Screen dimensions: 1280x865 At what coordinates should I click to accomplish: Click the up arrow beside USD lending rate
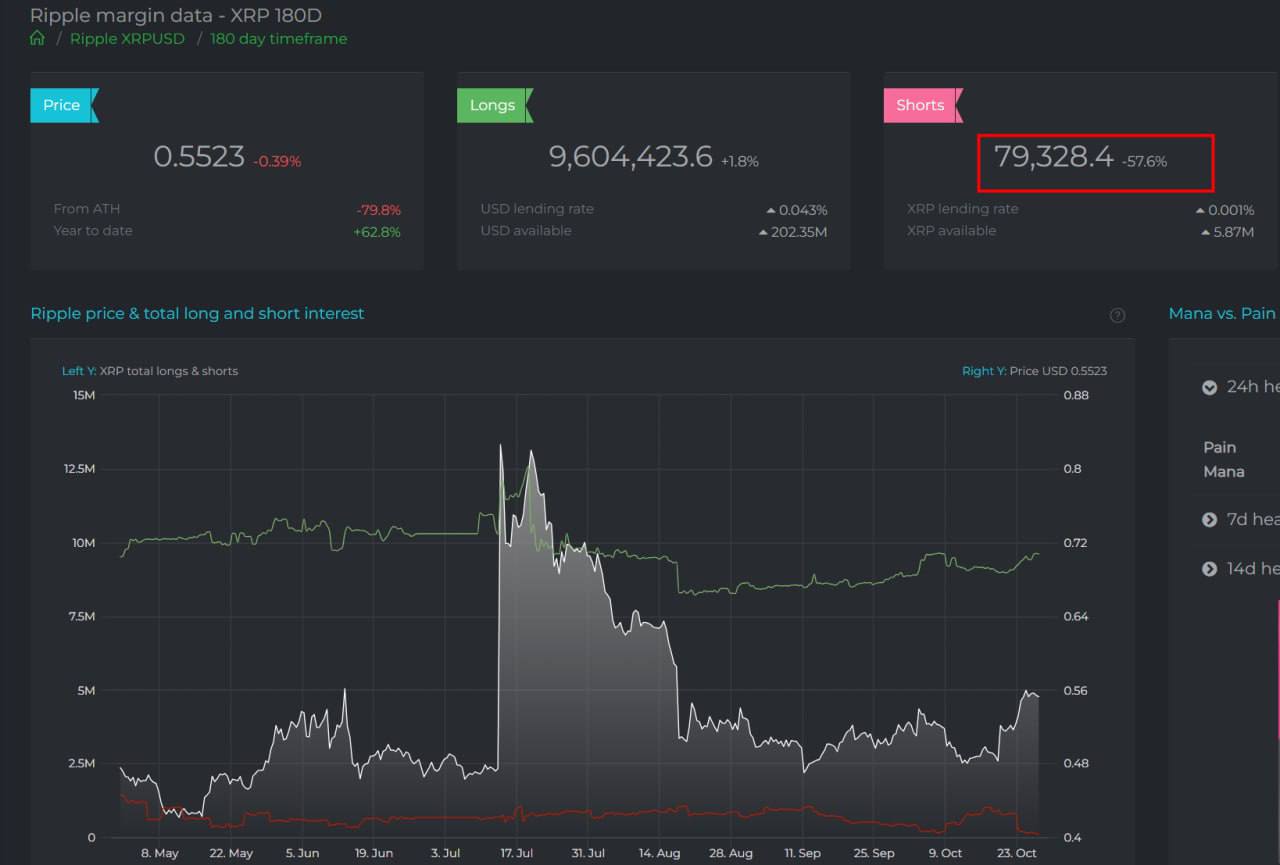tap(770, 210)
